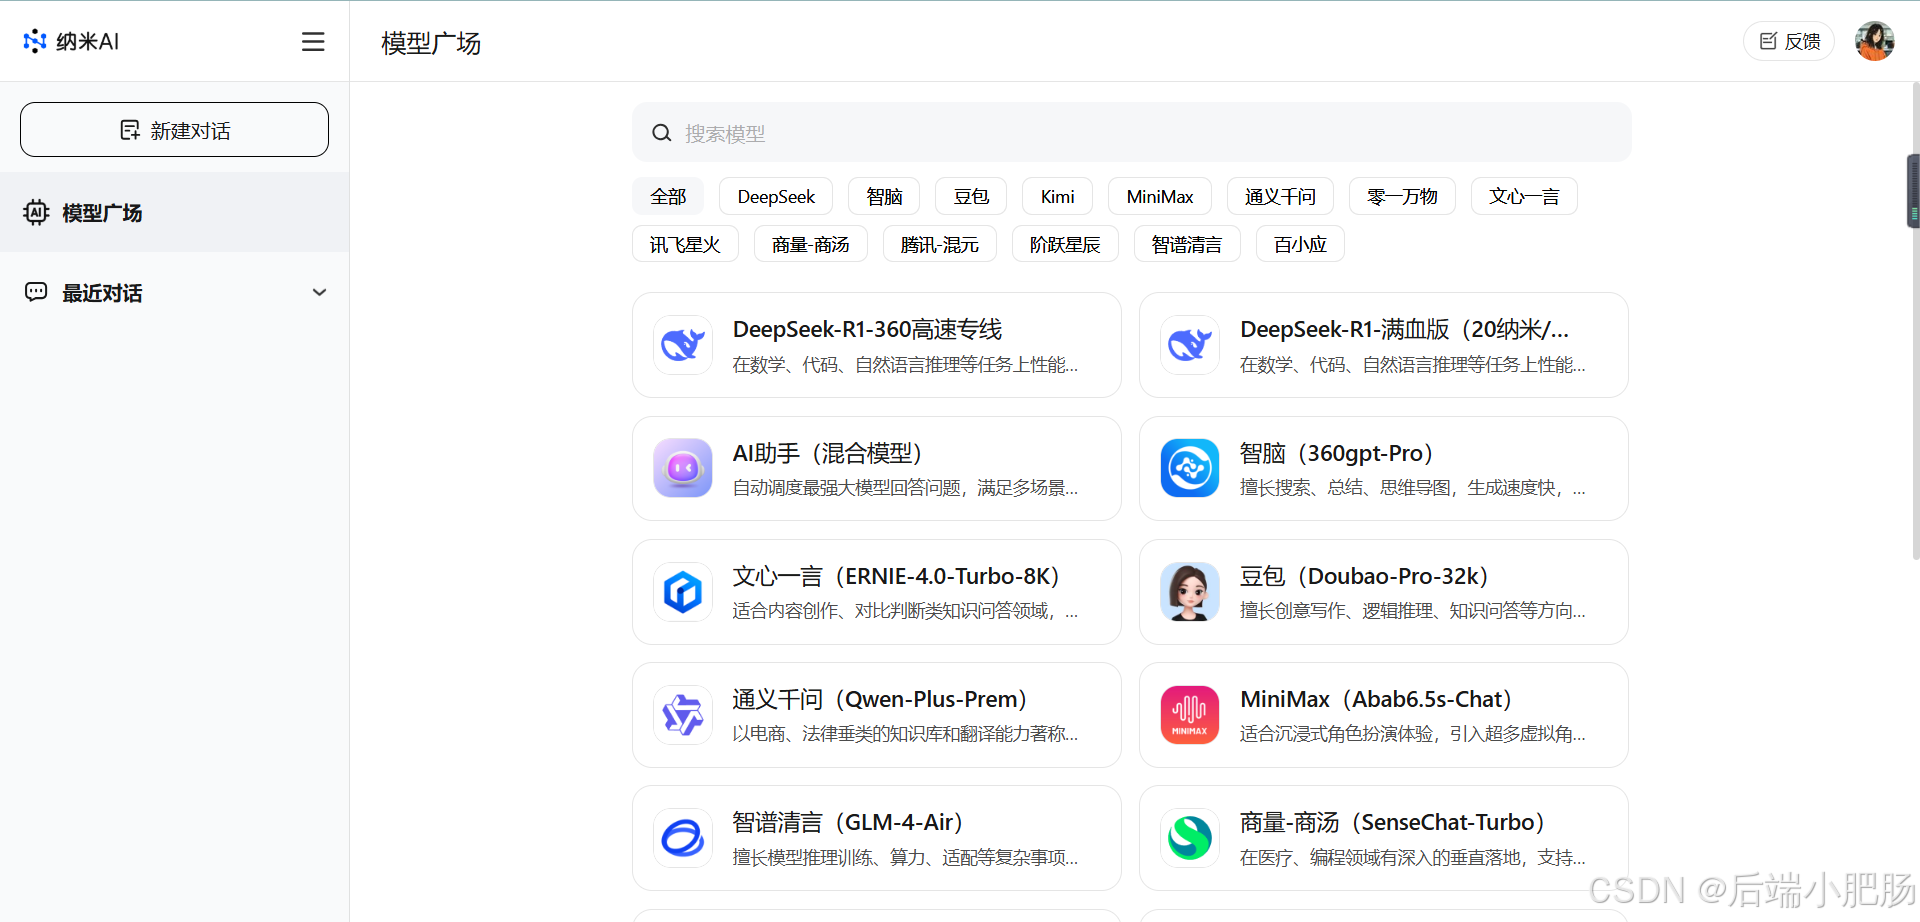Collapse the sidebar with hamburger menu icon
This screenshot has width=1920, height=922.
tap(313, 41)
